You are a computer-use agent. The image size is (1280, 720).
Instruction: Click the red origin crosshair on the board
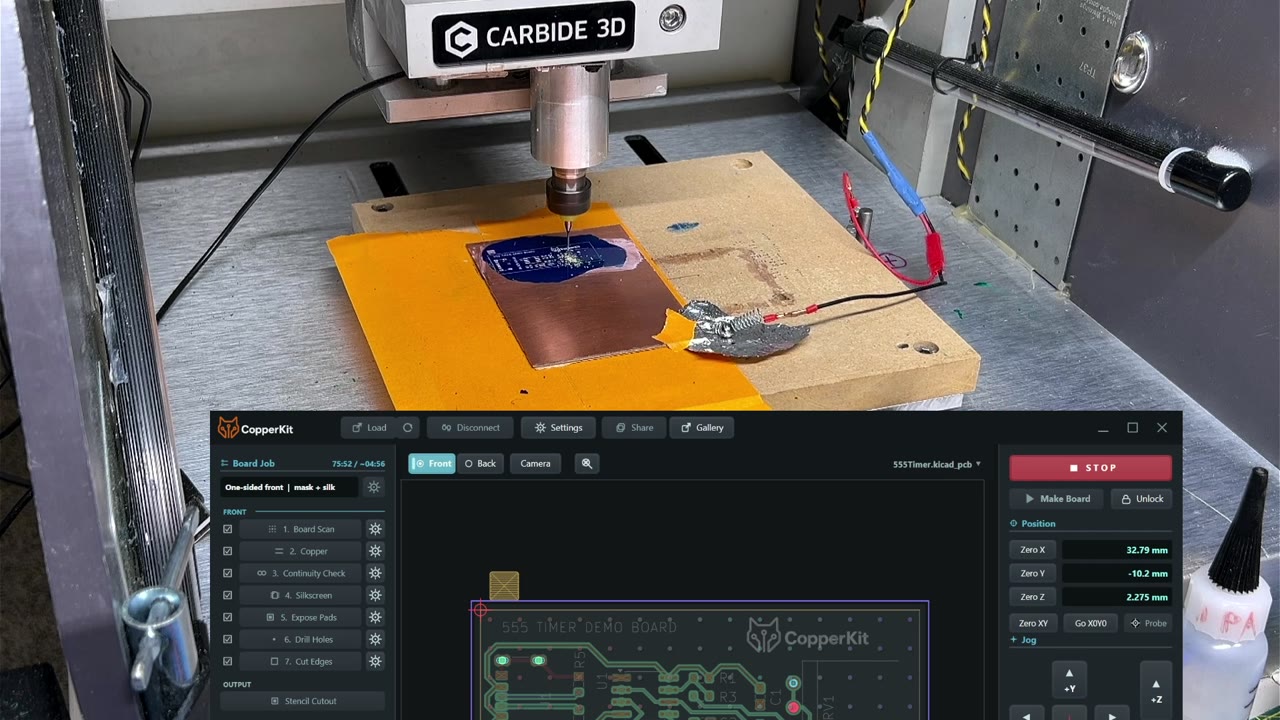pos(481,610)
